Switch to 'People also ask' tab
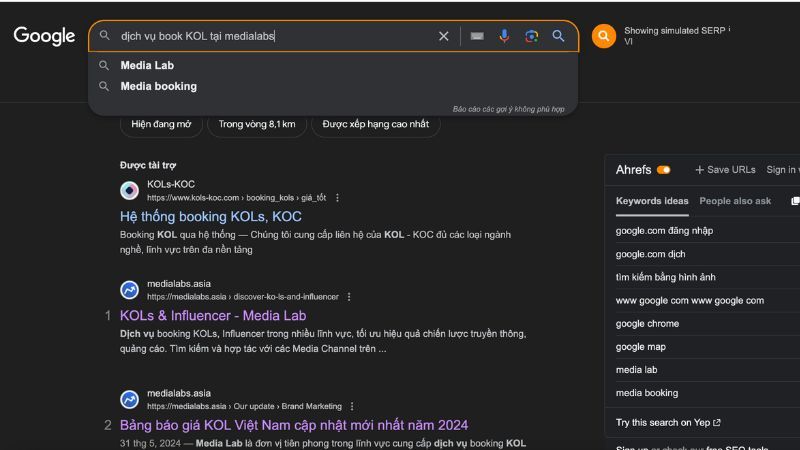 735,201
